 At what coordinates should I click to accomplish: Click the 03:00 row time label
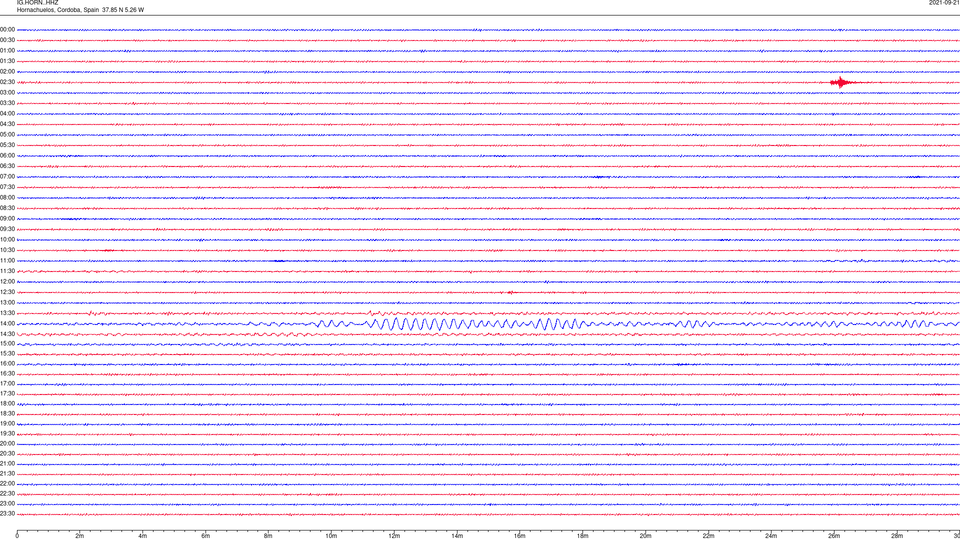[7, 92]
